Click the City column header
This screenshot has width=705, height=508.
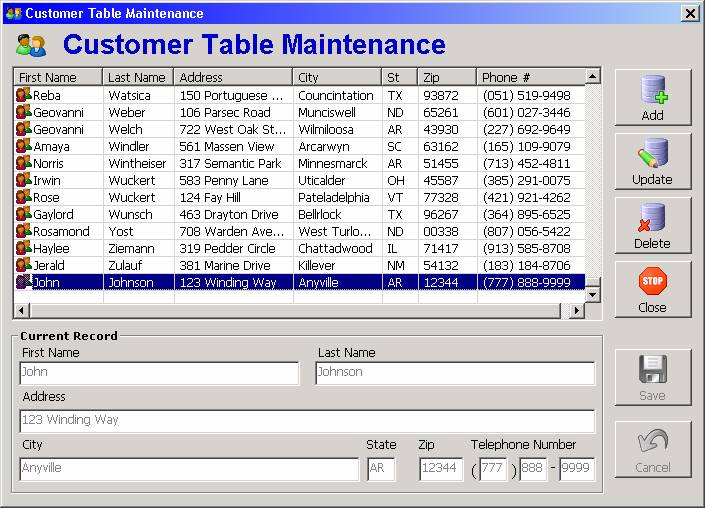(338, 77)
